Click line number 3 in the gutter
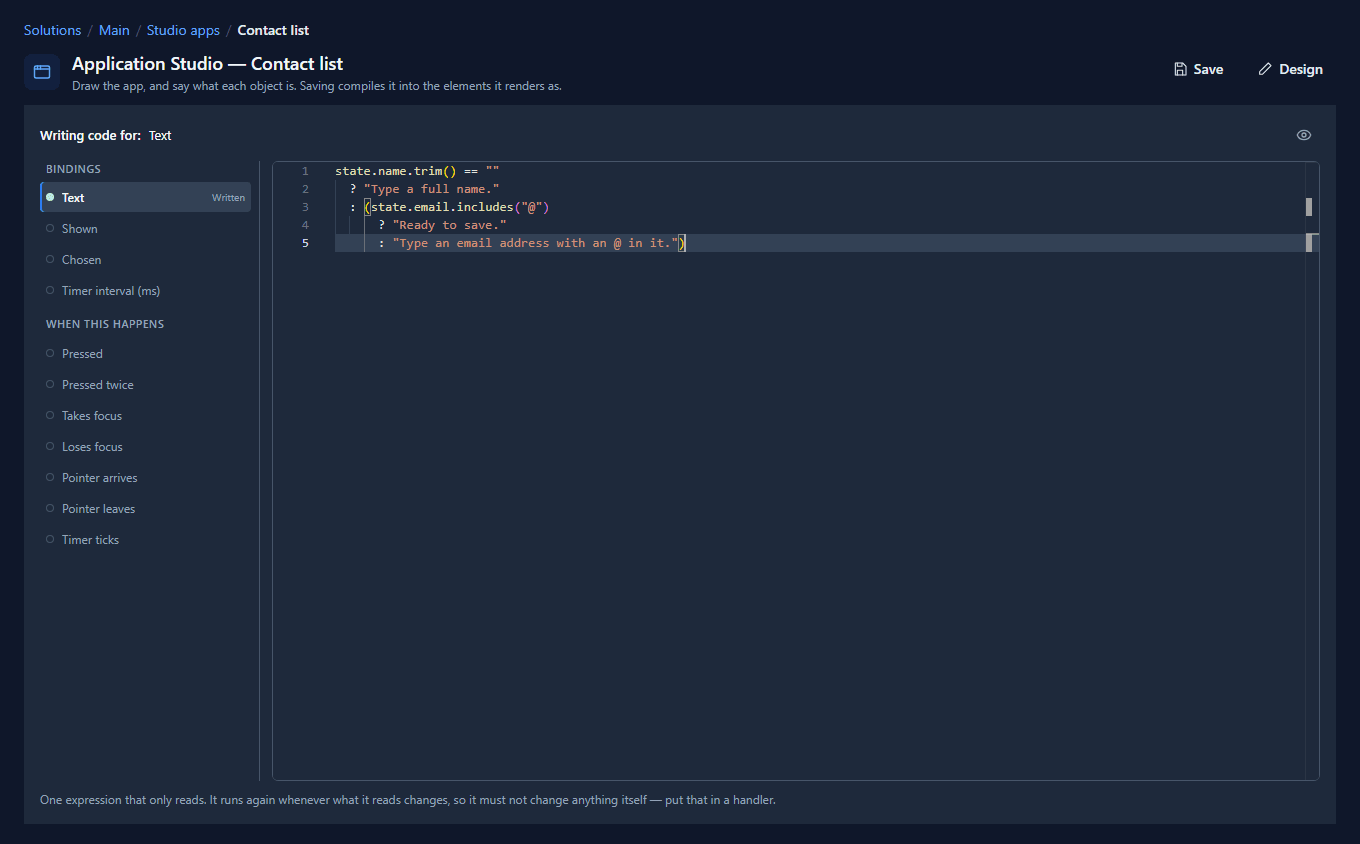The width and height of the screenshot is (1360, 844). 305,207
